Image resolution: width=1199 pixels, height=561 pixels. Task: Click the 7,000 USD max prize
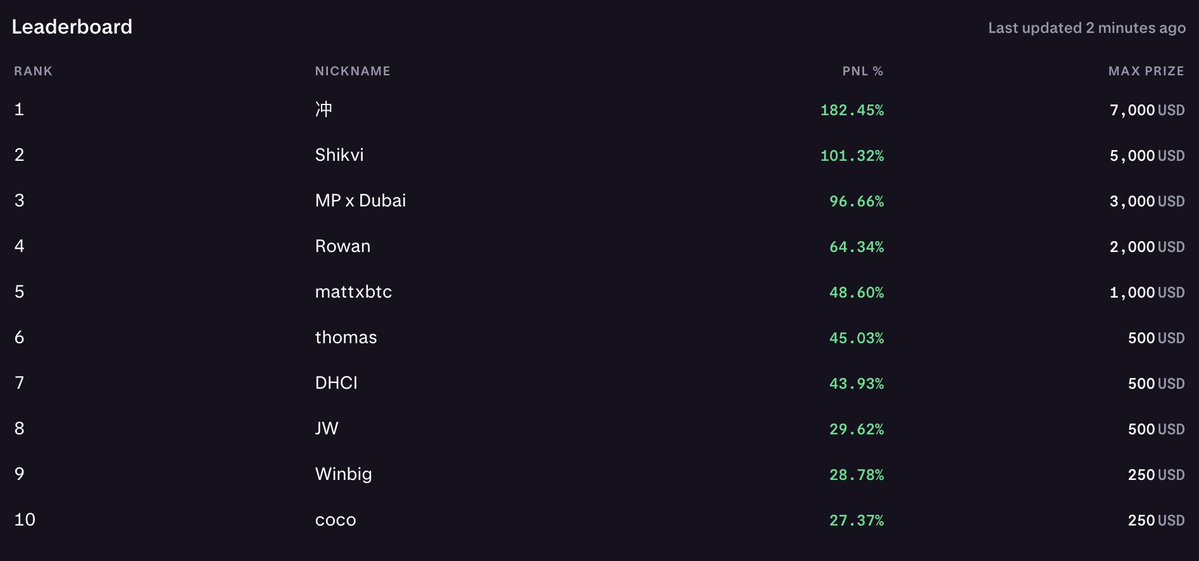1147,110
